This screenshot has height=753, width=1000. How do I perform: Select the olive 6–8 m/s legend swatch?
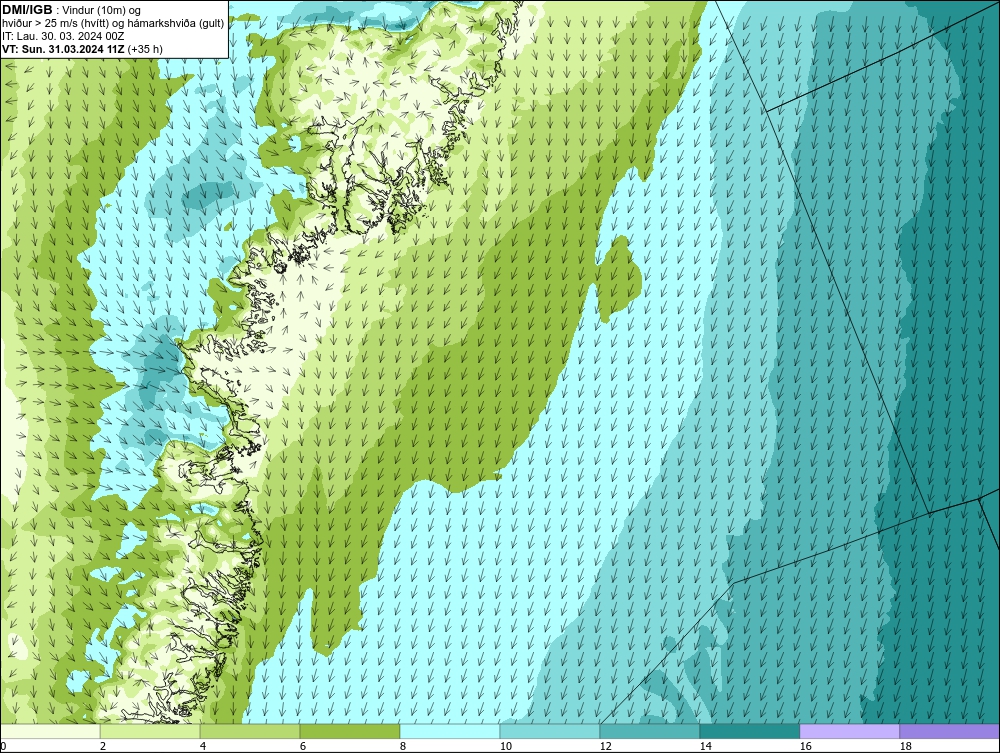[349, 731]
